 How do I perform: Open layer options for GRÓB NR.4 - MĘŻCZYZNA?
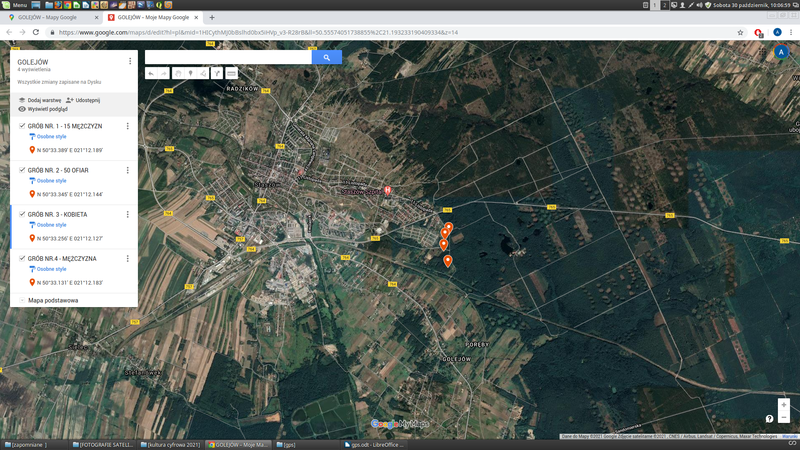(128, 258)
